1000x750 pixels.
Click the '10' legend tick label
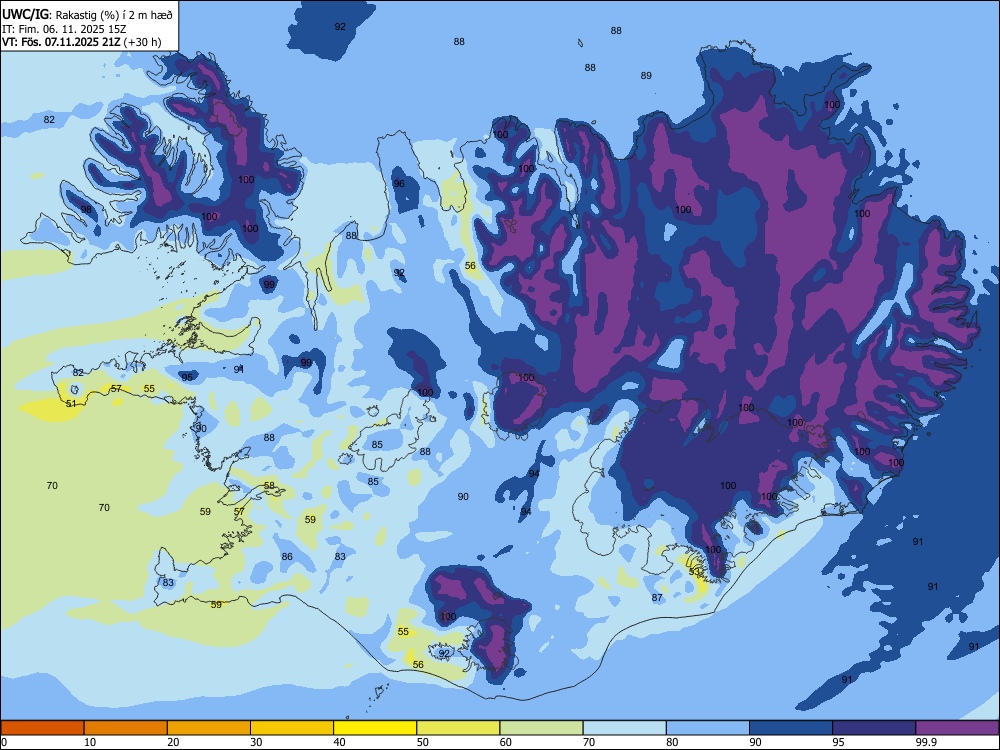pyautogui.click(x=90, y=742)
